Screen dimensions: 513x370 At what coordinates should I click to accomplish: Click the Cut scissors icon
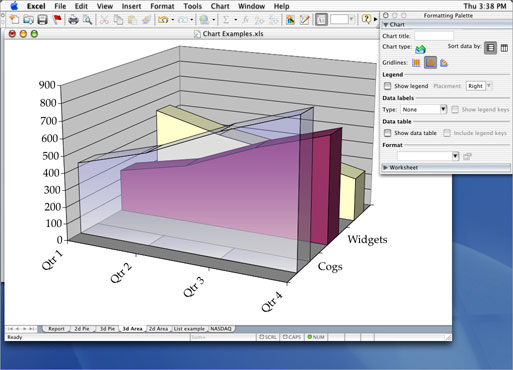104,20
